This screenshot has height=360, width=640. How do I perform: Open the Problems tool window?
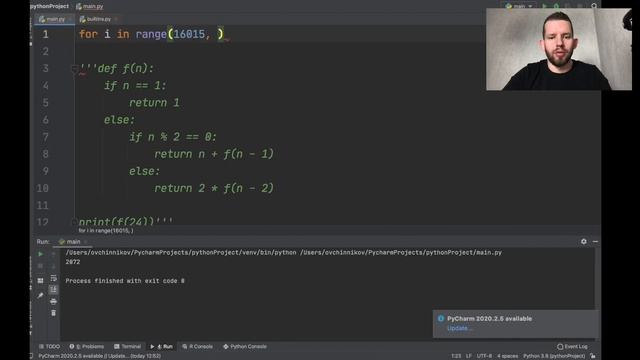coord(87,347)
